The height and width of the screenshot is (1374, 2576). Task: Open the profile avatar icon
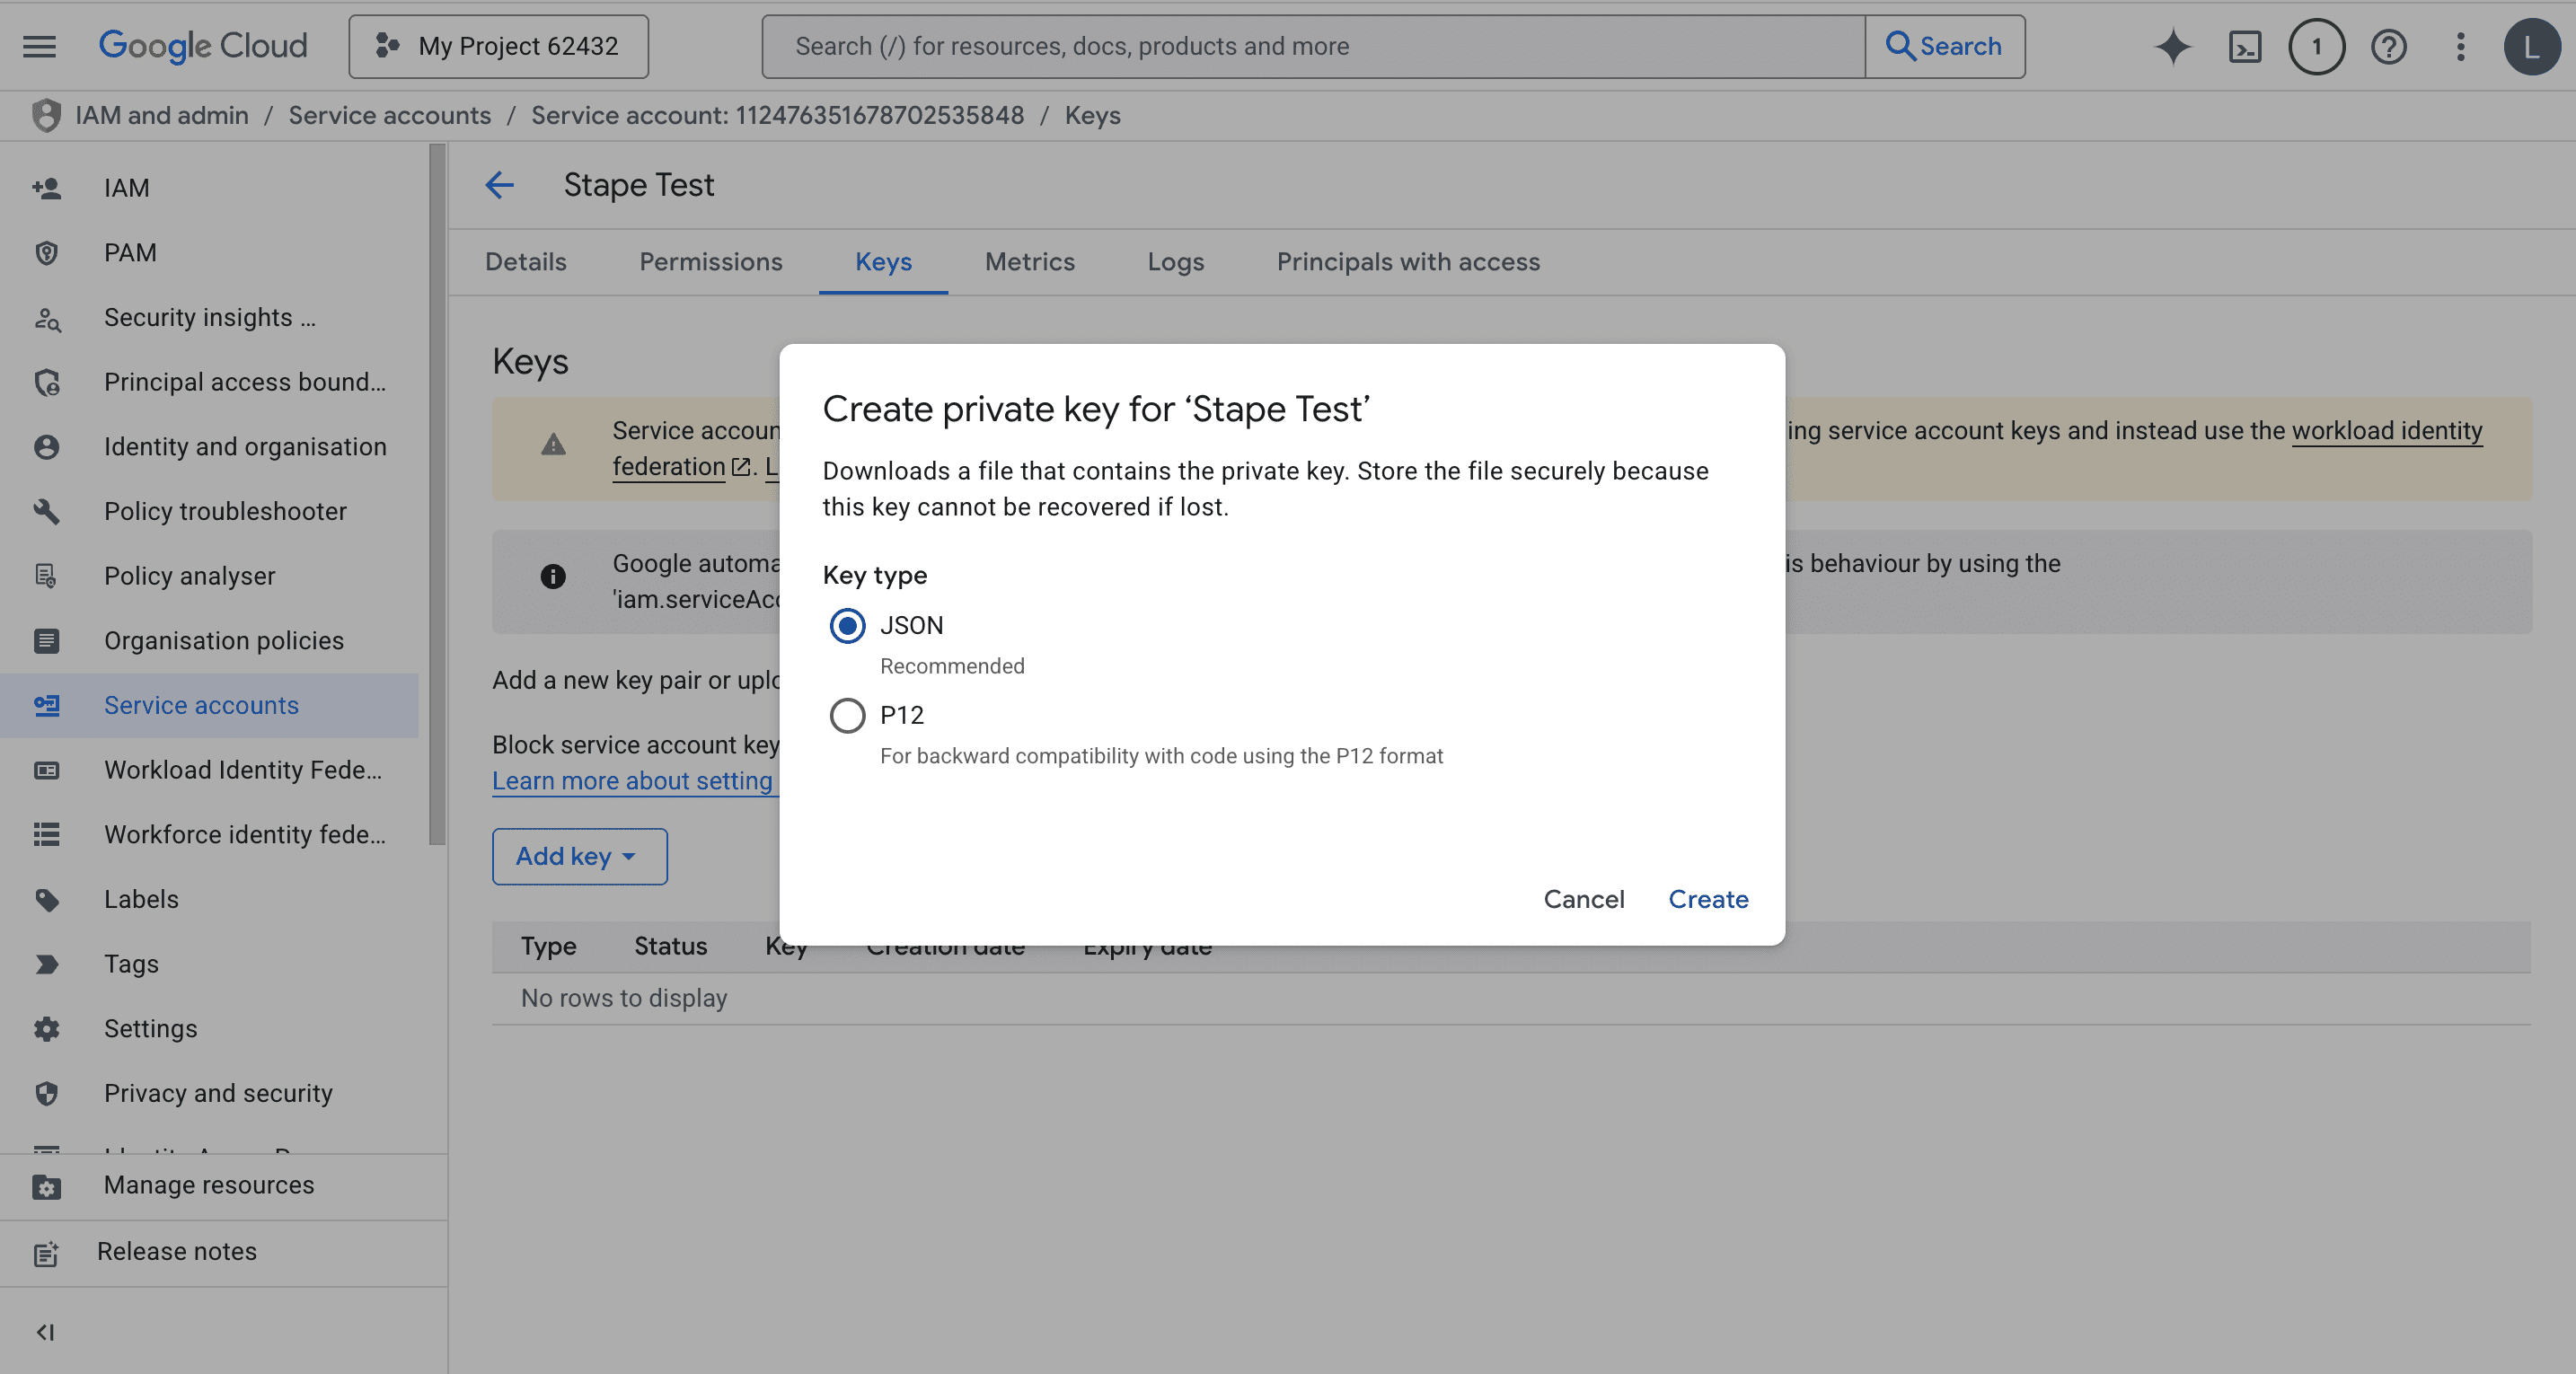coord(2532,46)
